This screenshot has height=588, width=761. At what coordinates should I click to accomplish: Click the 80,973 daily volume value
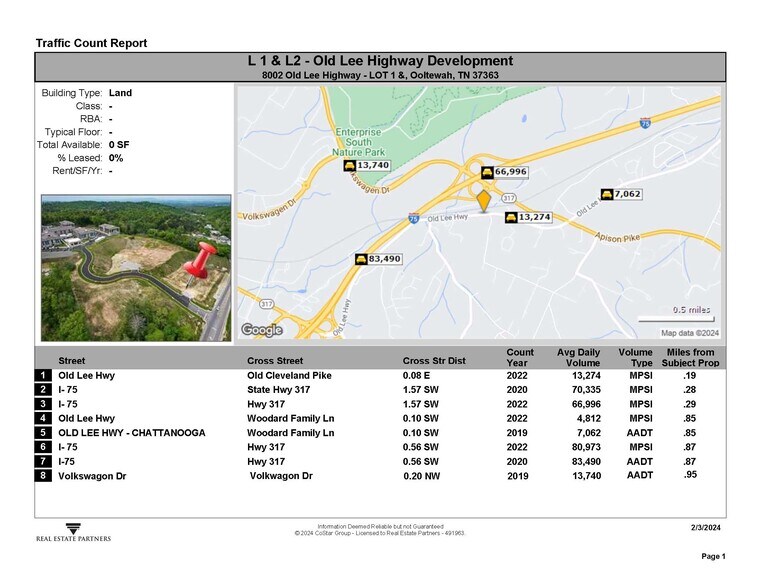point(586,447)
